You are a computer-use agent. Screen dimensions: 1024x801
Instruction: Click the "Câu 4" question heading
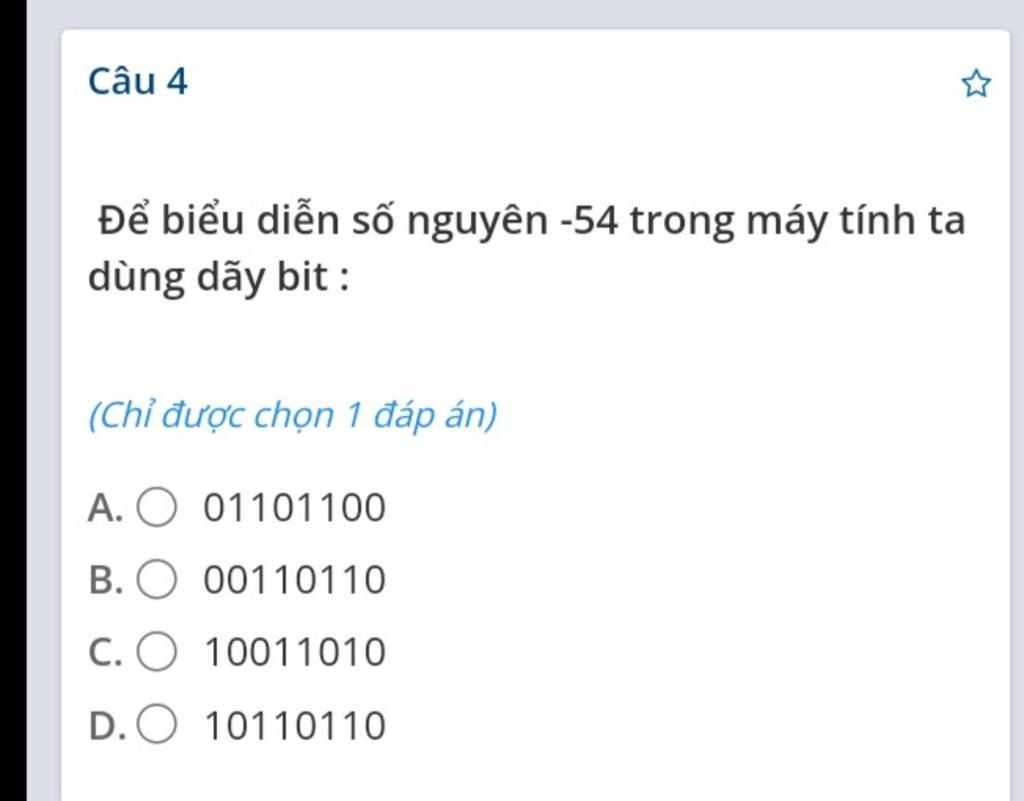(138, 82)
